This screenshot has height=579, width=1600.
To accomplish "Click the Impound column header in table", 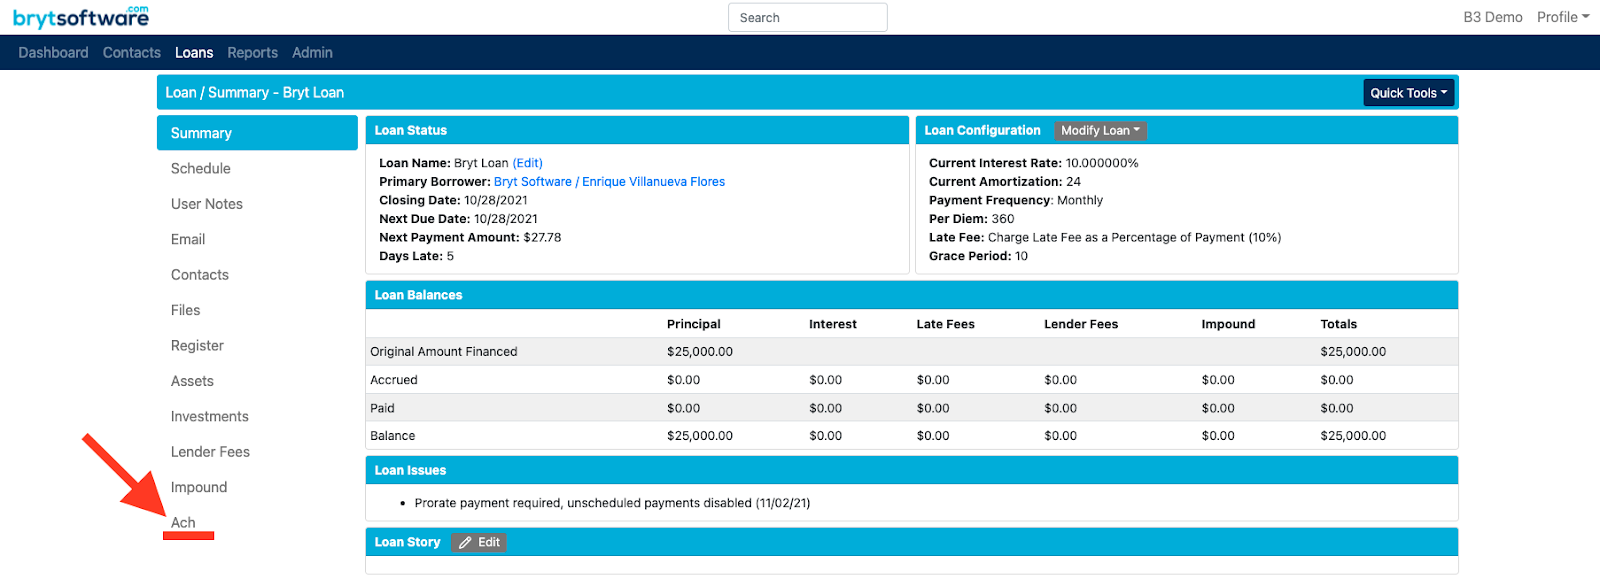I will point(1228,324).
